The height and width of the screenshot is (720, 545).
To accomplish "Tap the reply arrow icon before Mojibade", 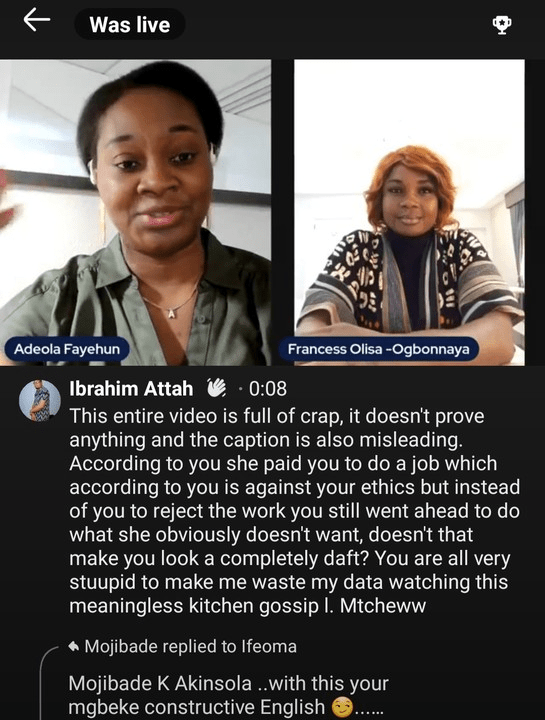I will 73,647.
